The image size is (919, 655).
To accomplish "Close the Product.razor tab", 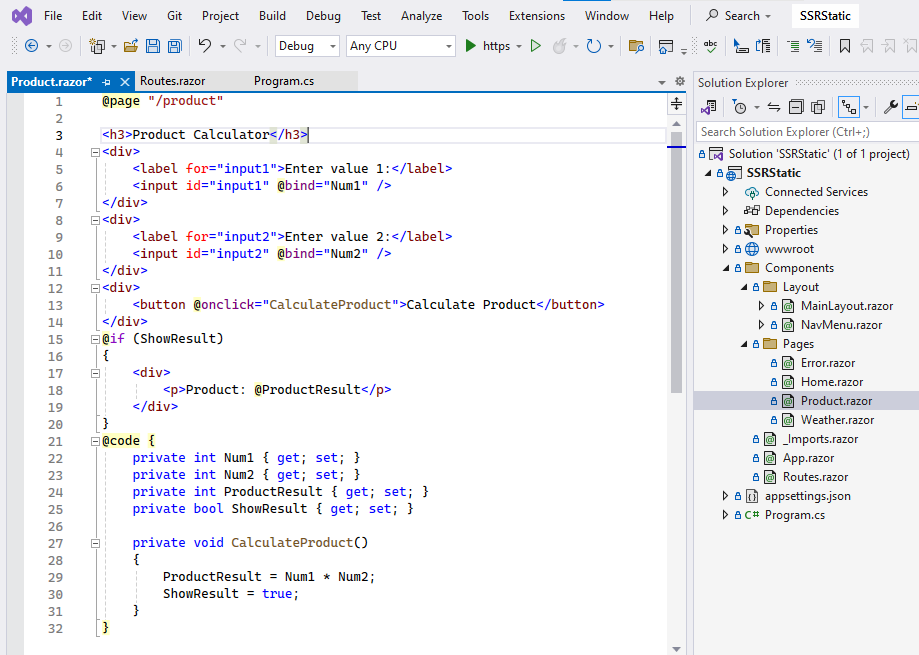I will 124,82.
